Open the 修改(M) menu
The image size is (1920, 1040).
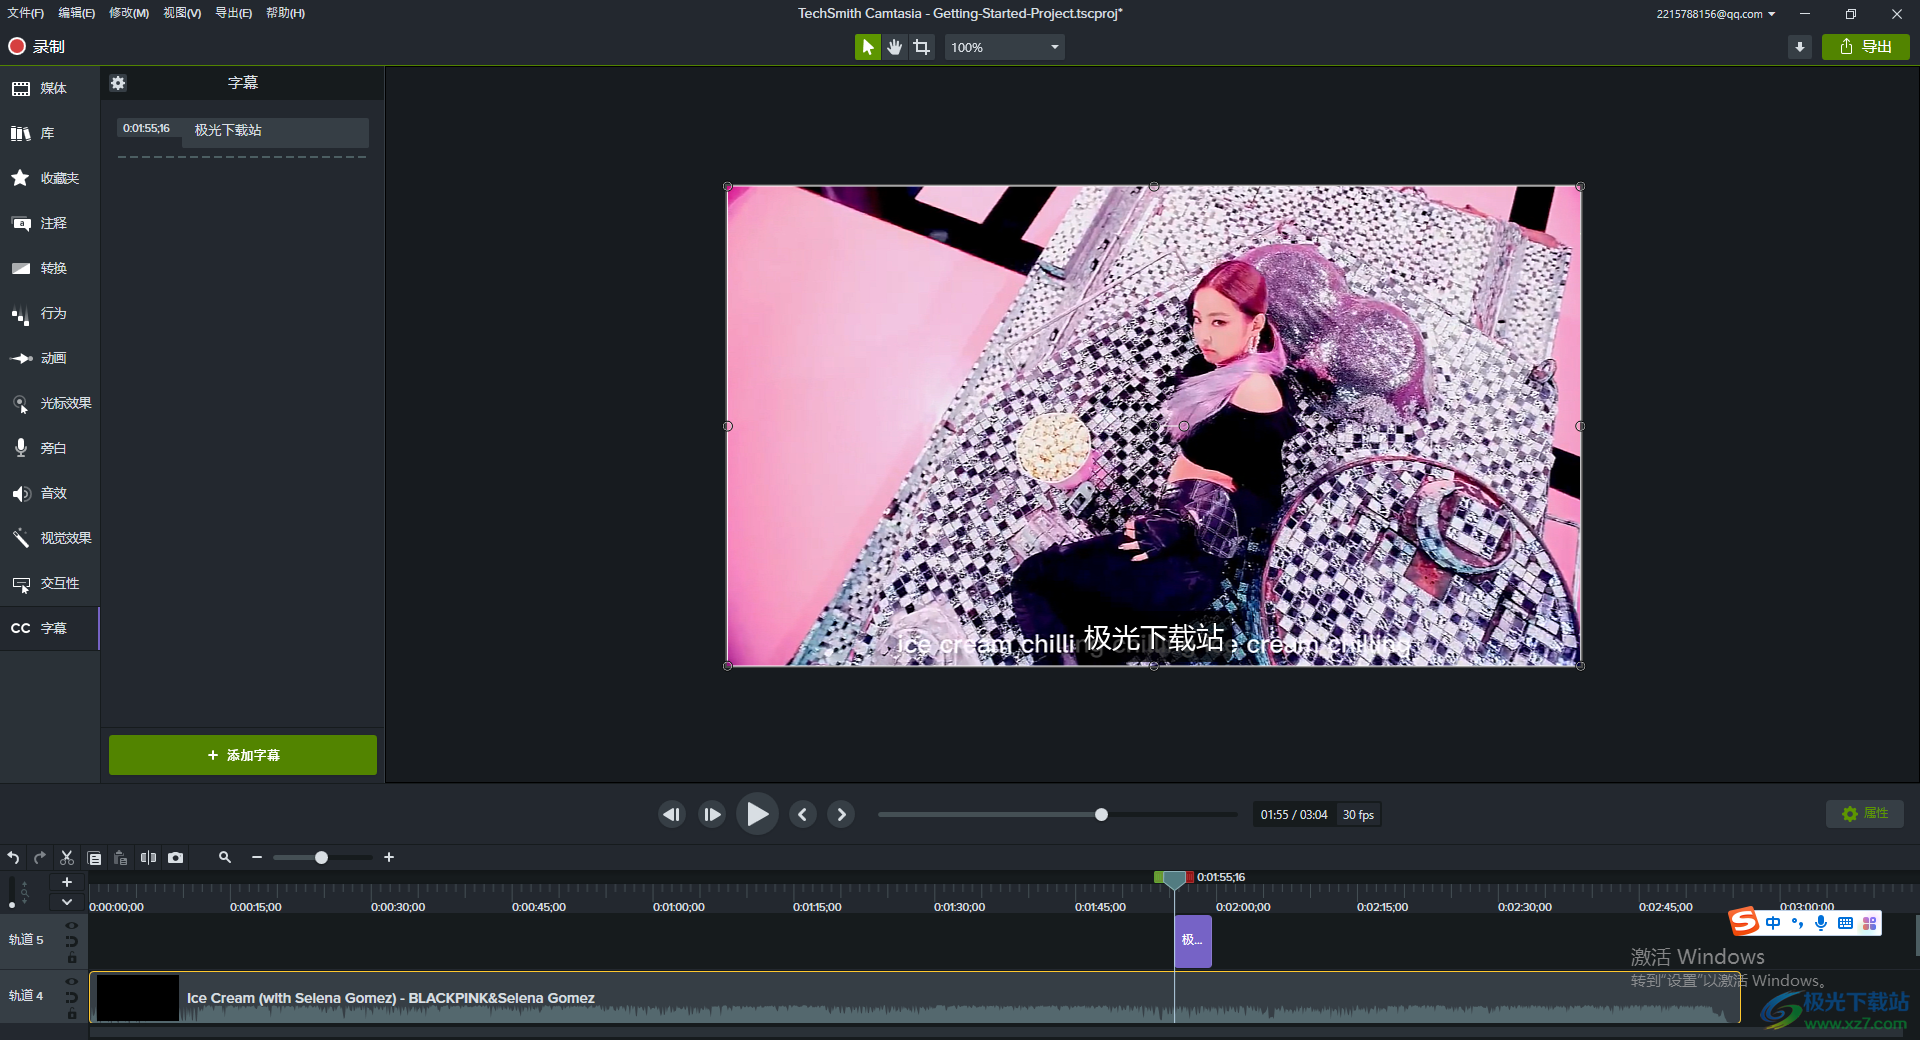pos(129,13)
